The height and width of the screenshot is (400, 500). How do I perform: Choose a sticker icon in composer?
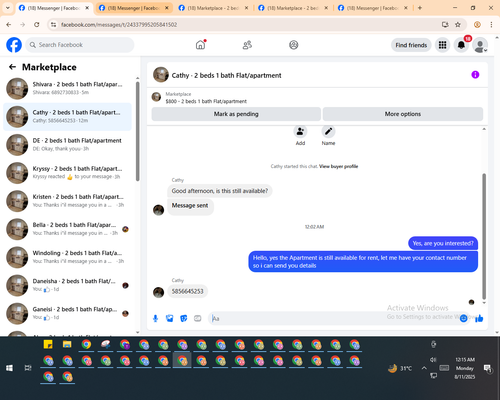click(x=184, y=318)
